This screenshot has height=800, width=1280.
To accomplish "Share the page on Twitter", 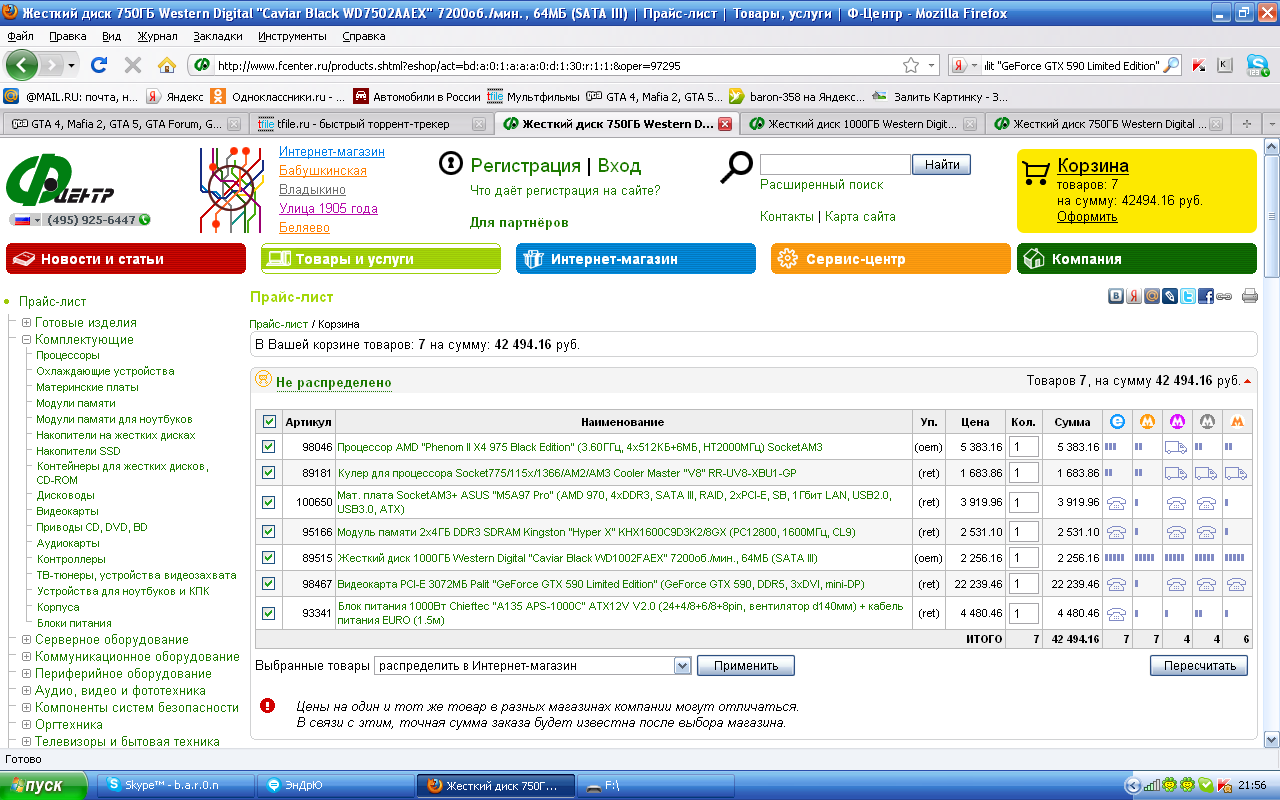I will 1188,296.
